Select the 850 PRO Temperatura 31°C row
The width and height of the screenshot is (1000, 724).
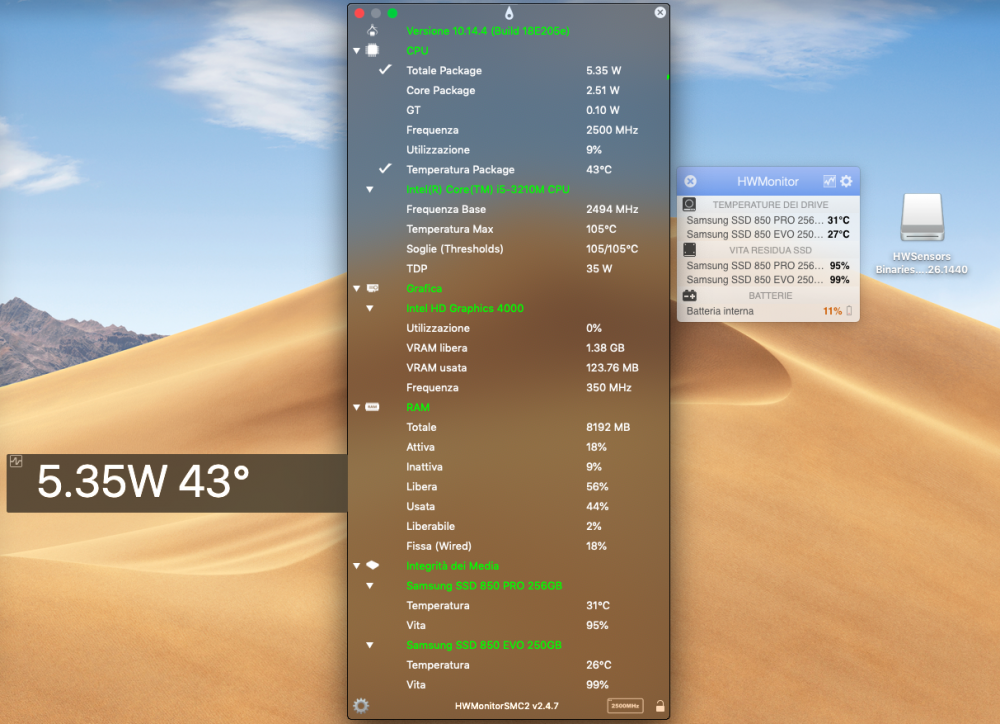tap(508, 605)
